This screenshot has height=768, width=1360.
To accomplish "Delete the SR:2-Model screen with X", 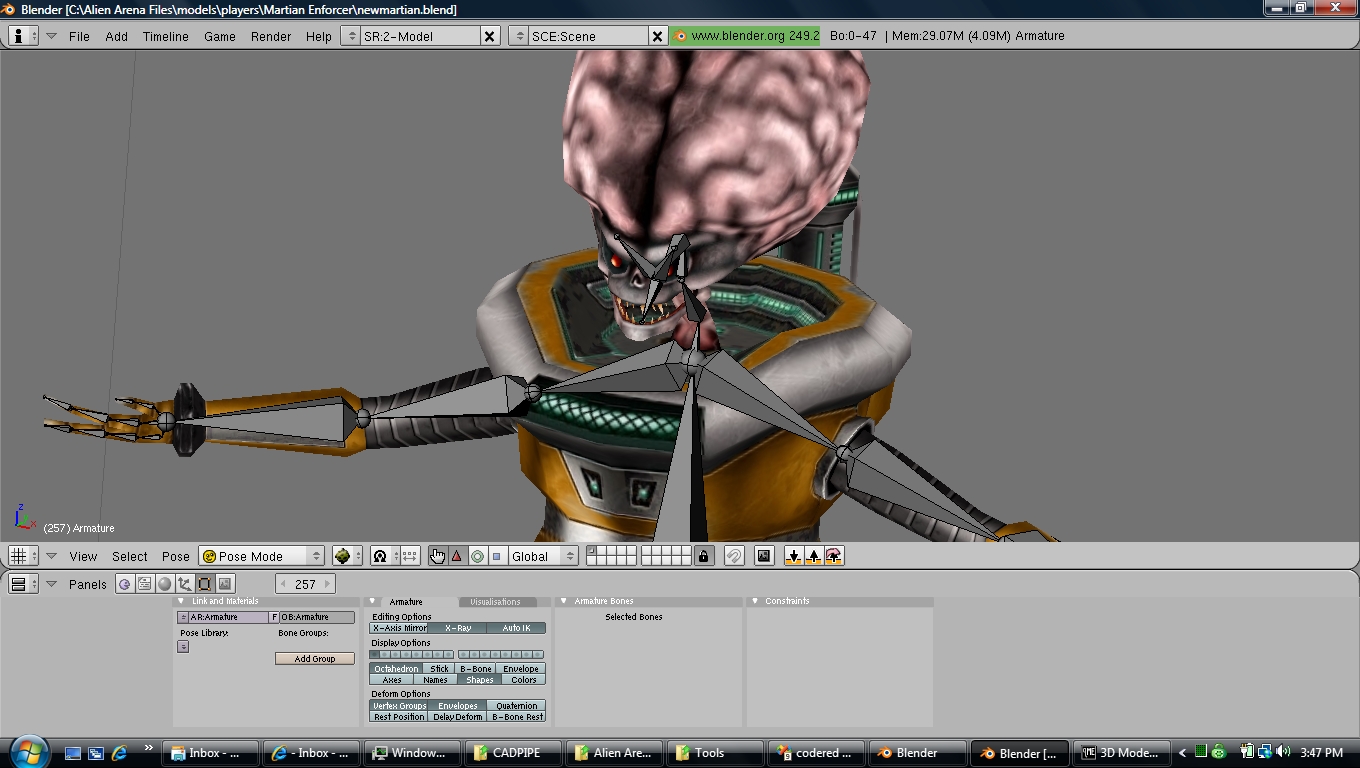I will point(489,36).
